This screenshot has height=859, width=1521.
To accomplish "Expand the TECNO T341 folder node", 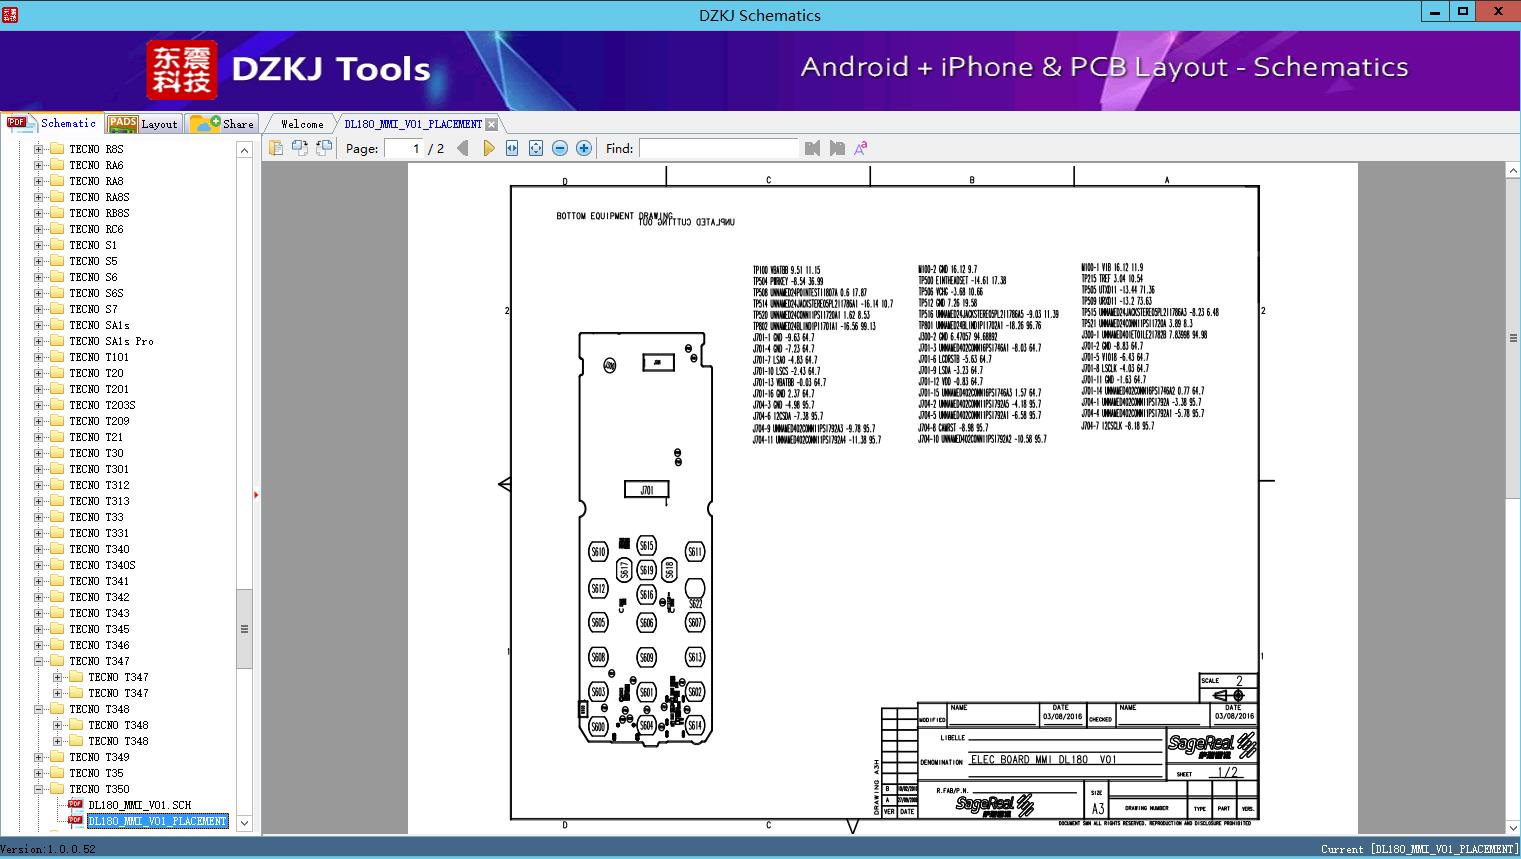I will tap(38, 581).
